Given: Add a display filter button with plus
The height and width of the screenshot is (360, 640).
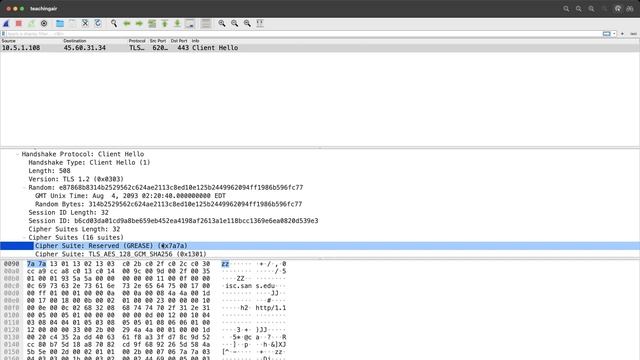Looking at the screenshot, I should (622, 34).
